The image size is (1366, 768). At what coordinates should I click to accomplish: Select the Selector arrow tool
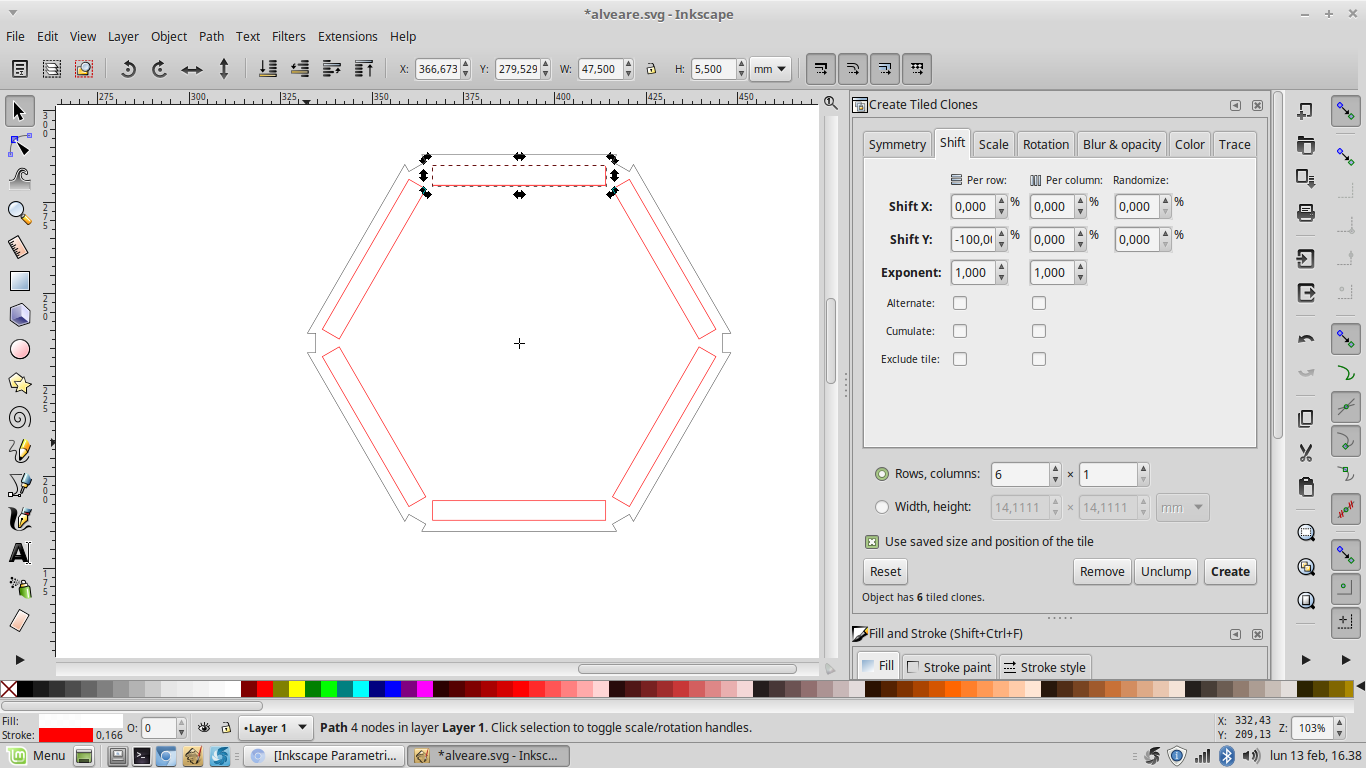19,111
